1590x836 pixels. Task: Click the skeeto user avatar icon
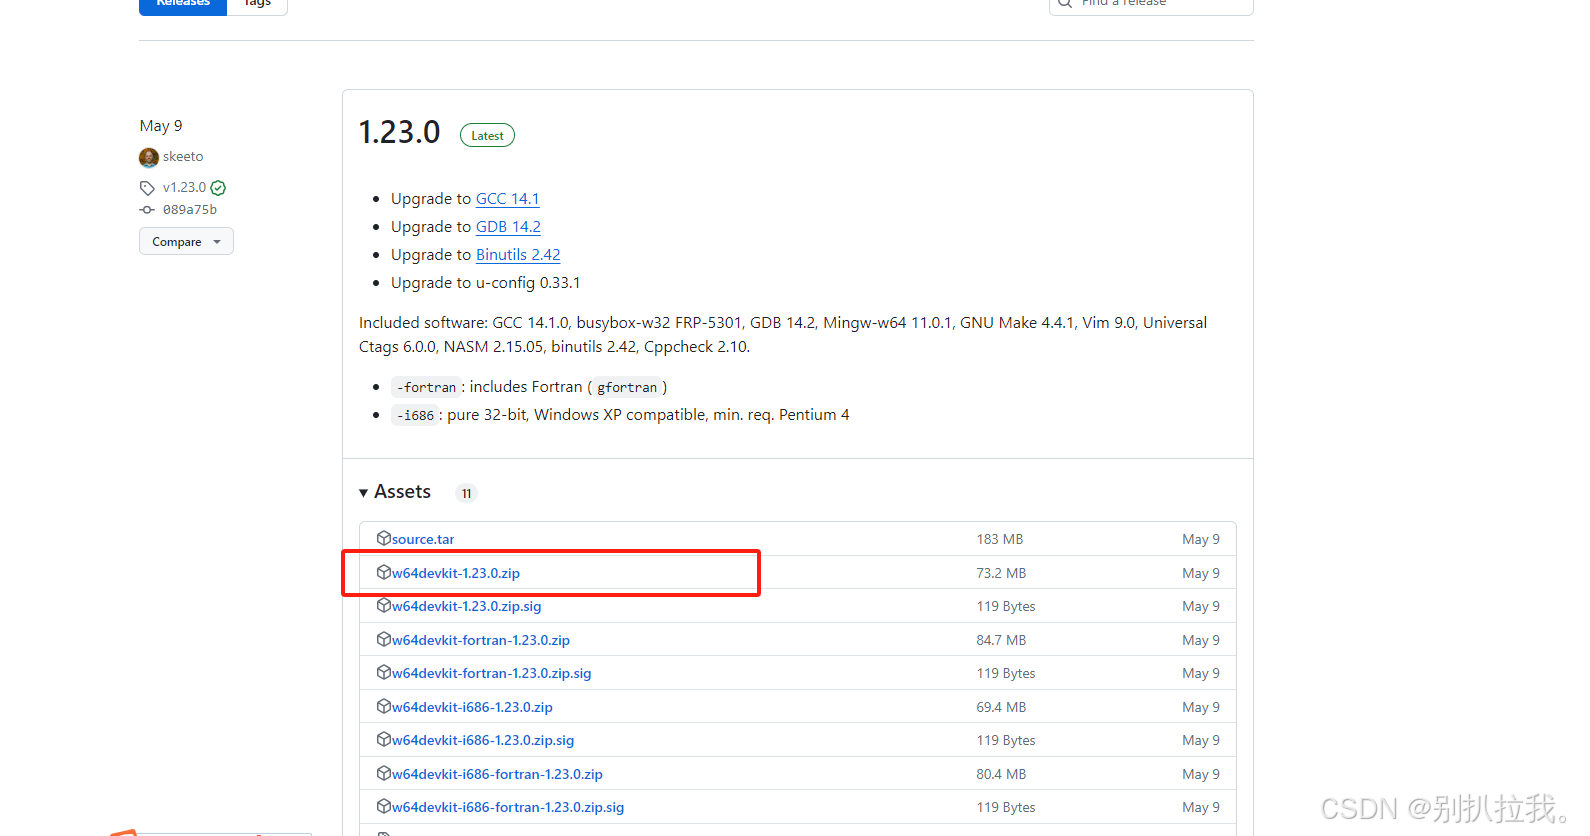[149, 157]
